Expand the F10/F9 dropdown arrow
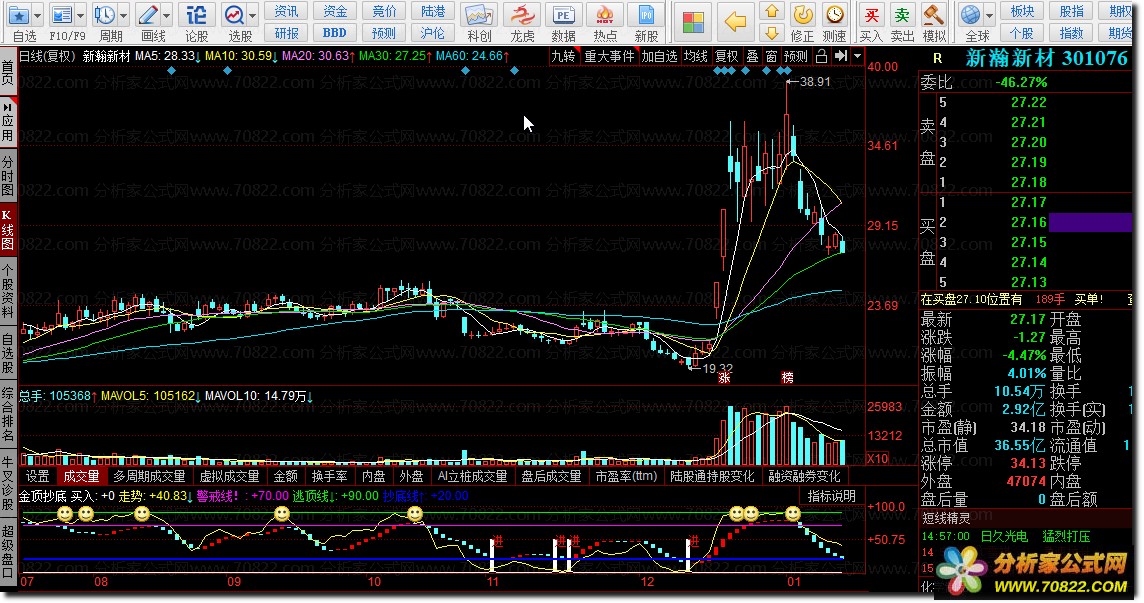Viewport: 1144px width, 603px height. [80, 15]
